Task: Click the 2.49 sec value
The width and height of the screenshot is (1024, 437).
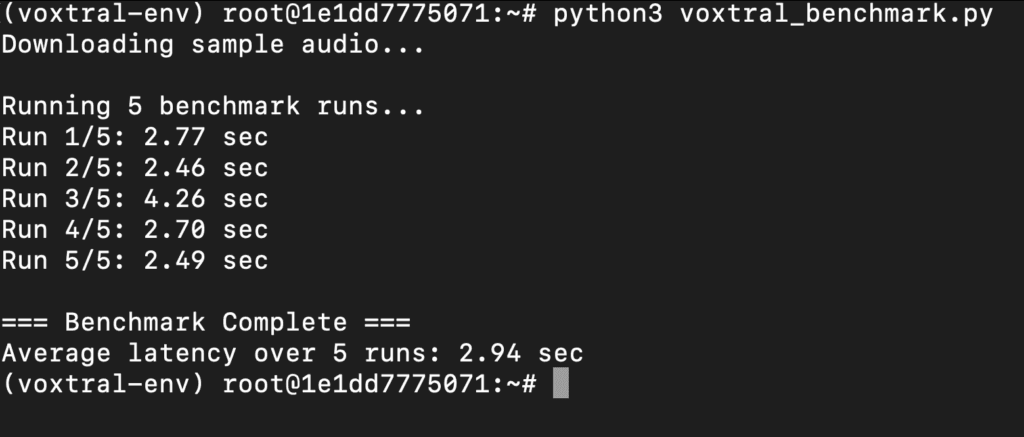Action: [x=206, y=260]
